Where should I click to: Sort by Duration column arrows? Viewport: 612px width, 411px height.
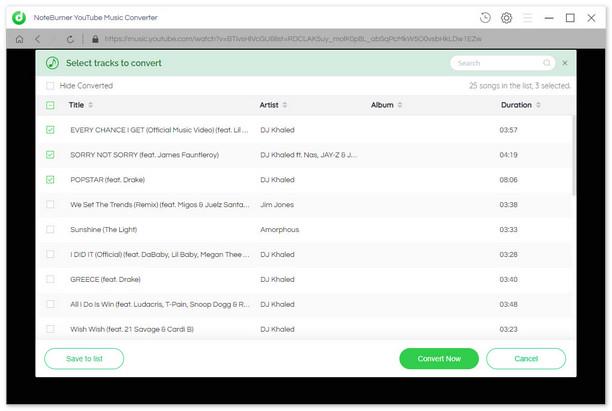tap(538, 105)
